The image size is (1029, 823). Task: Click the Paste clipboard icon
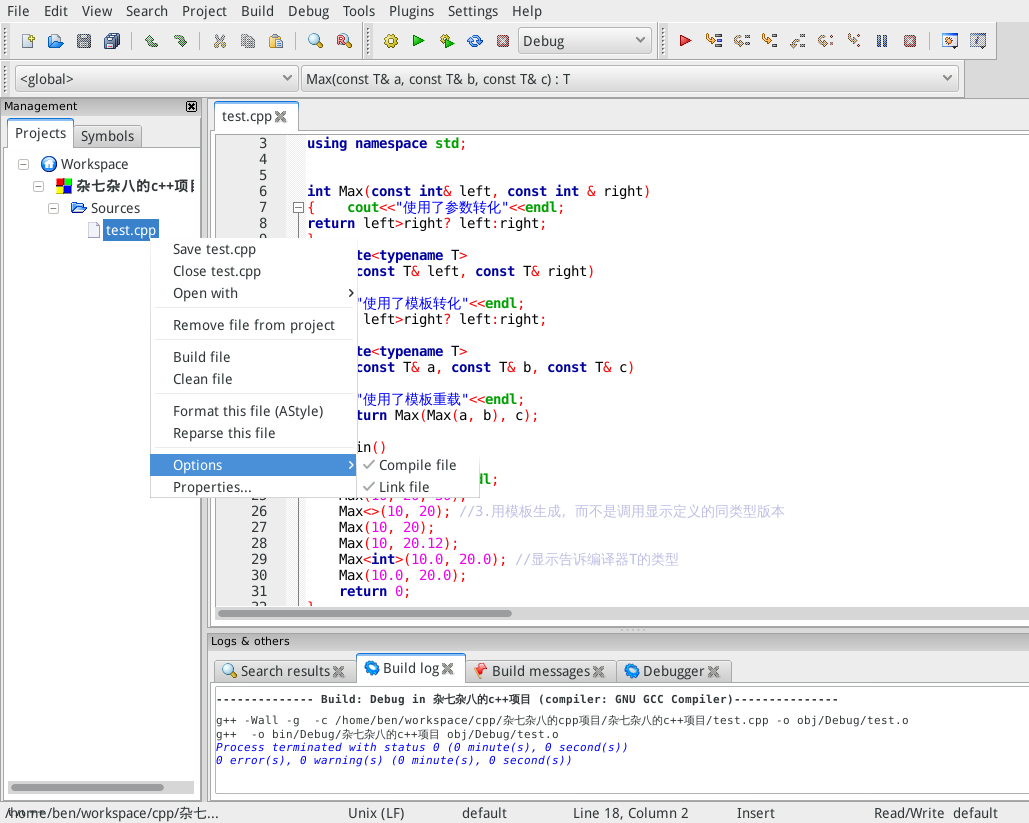(276, 41)
